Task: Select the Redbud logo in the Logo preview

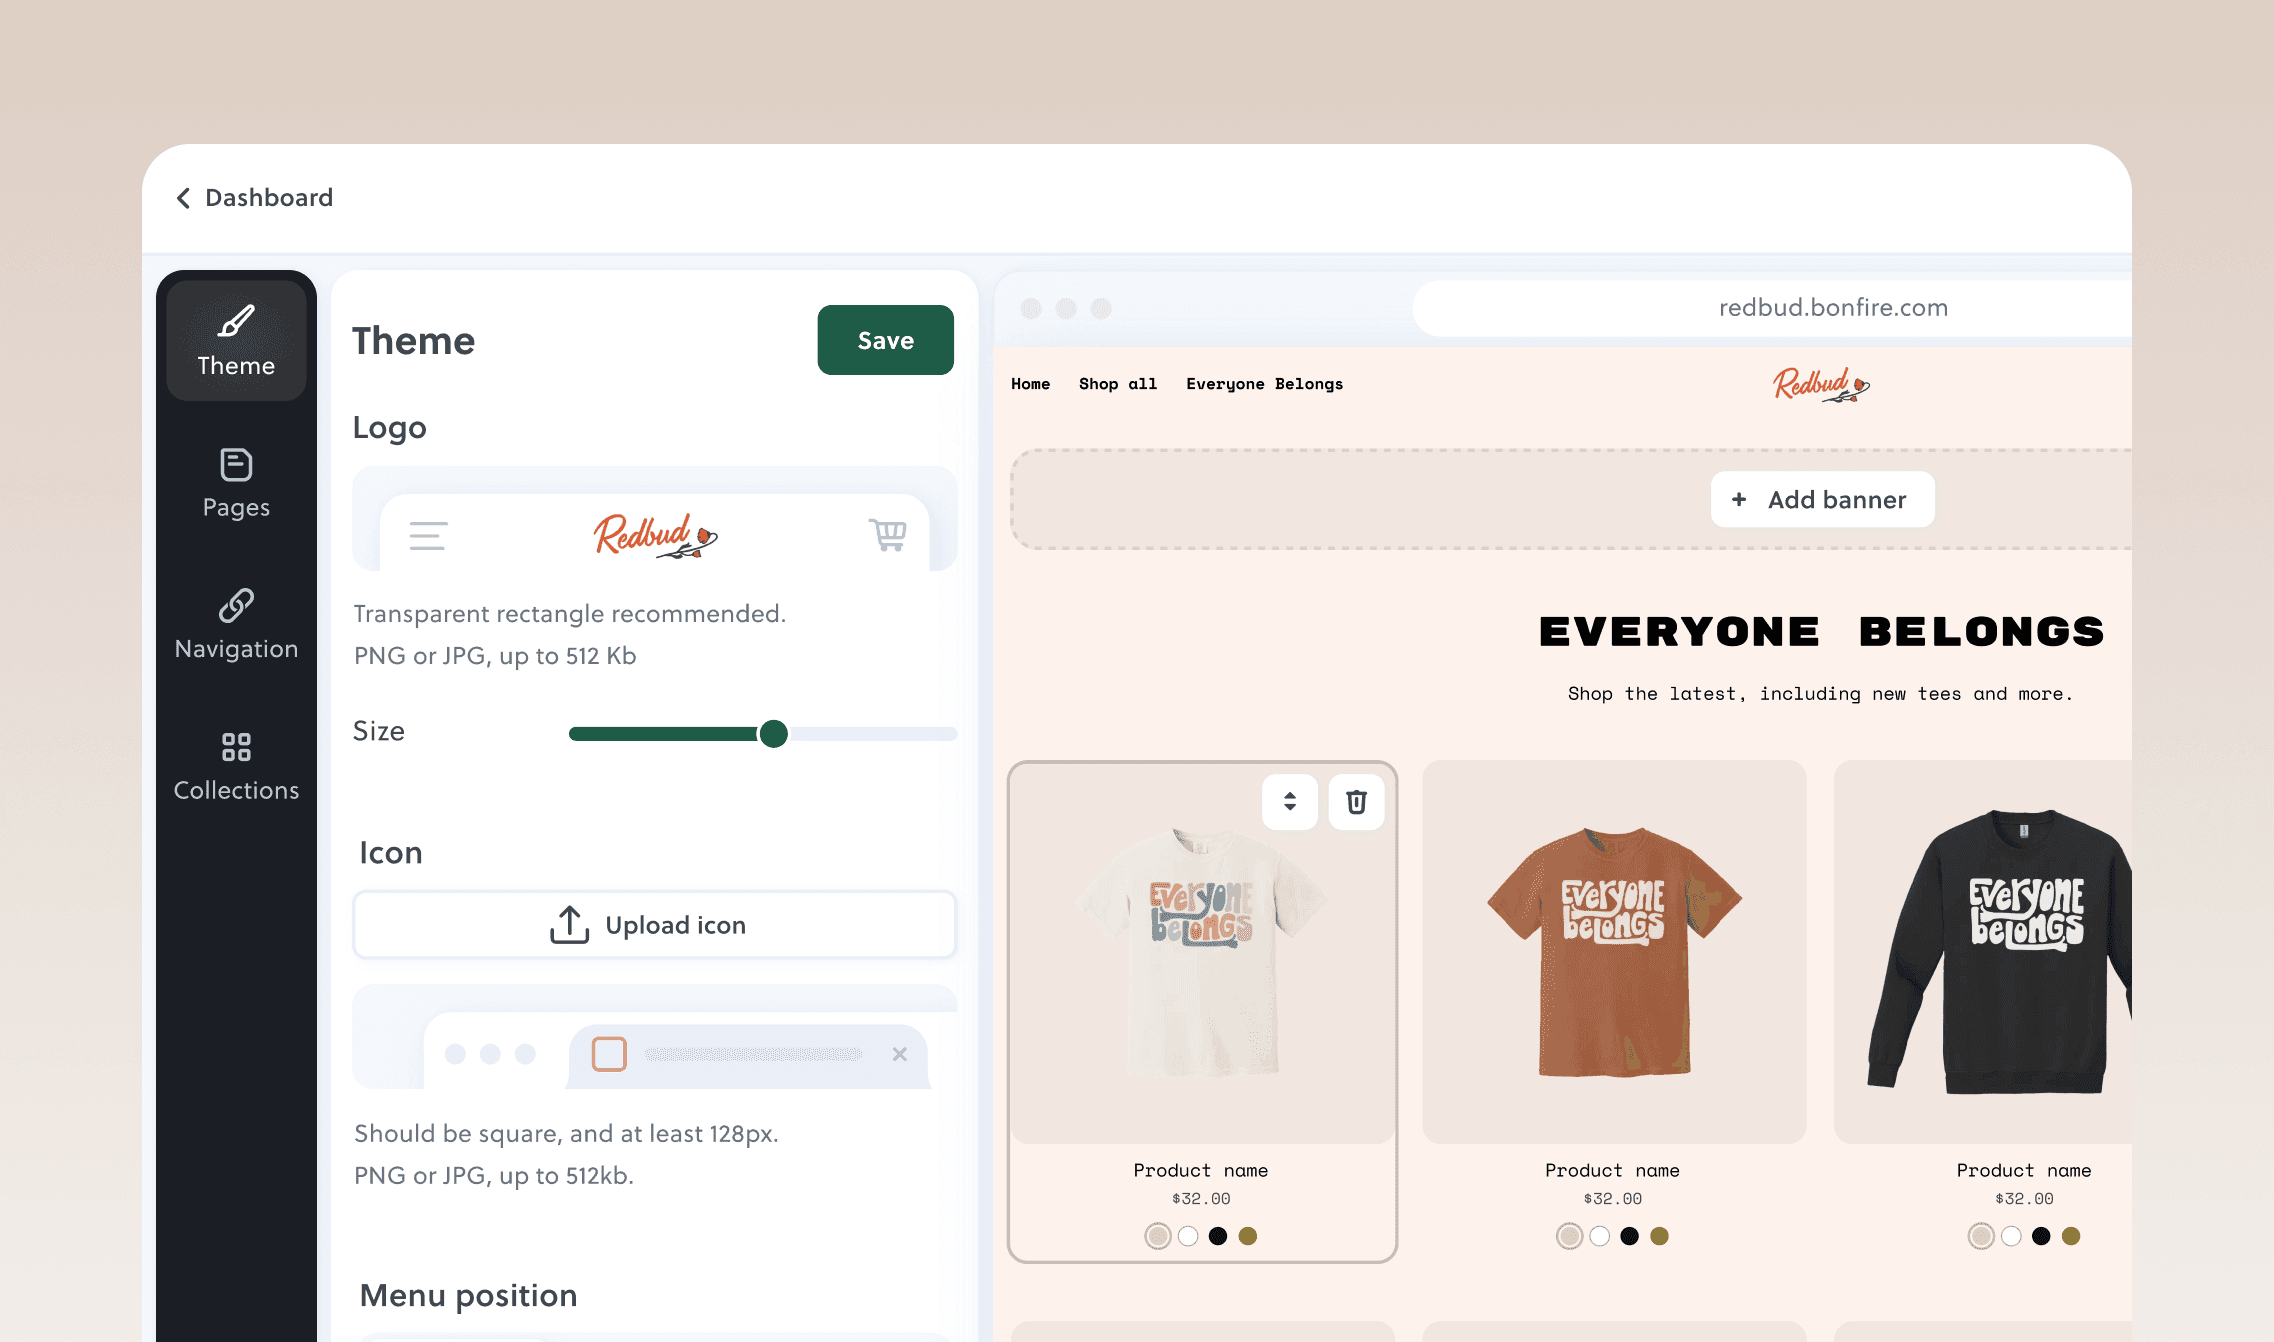Action: [655, 536]
